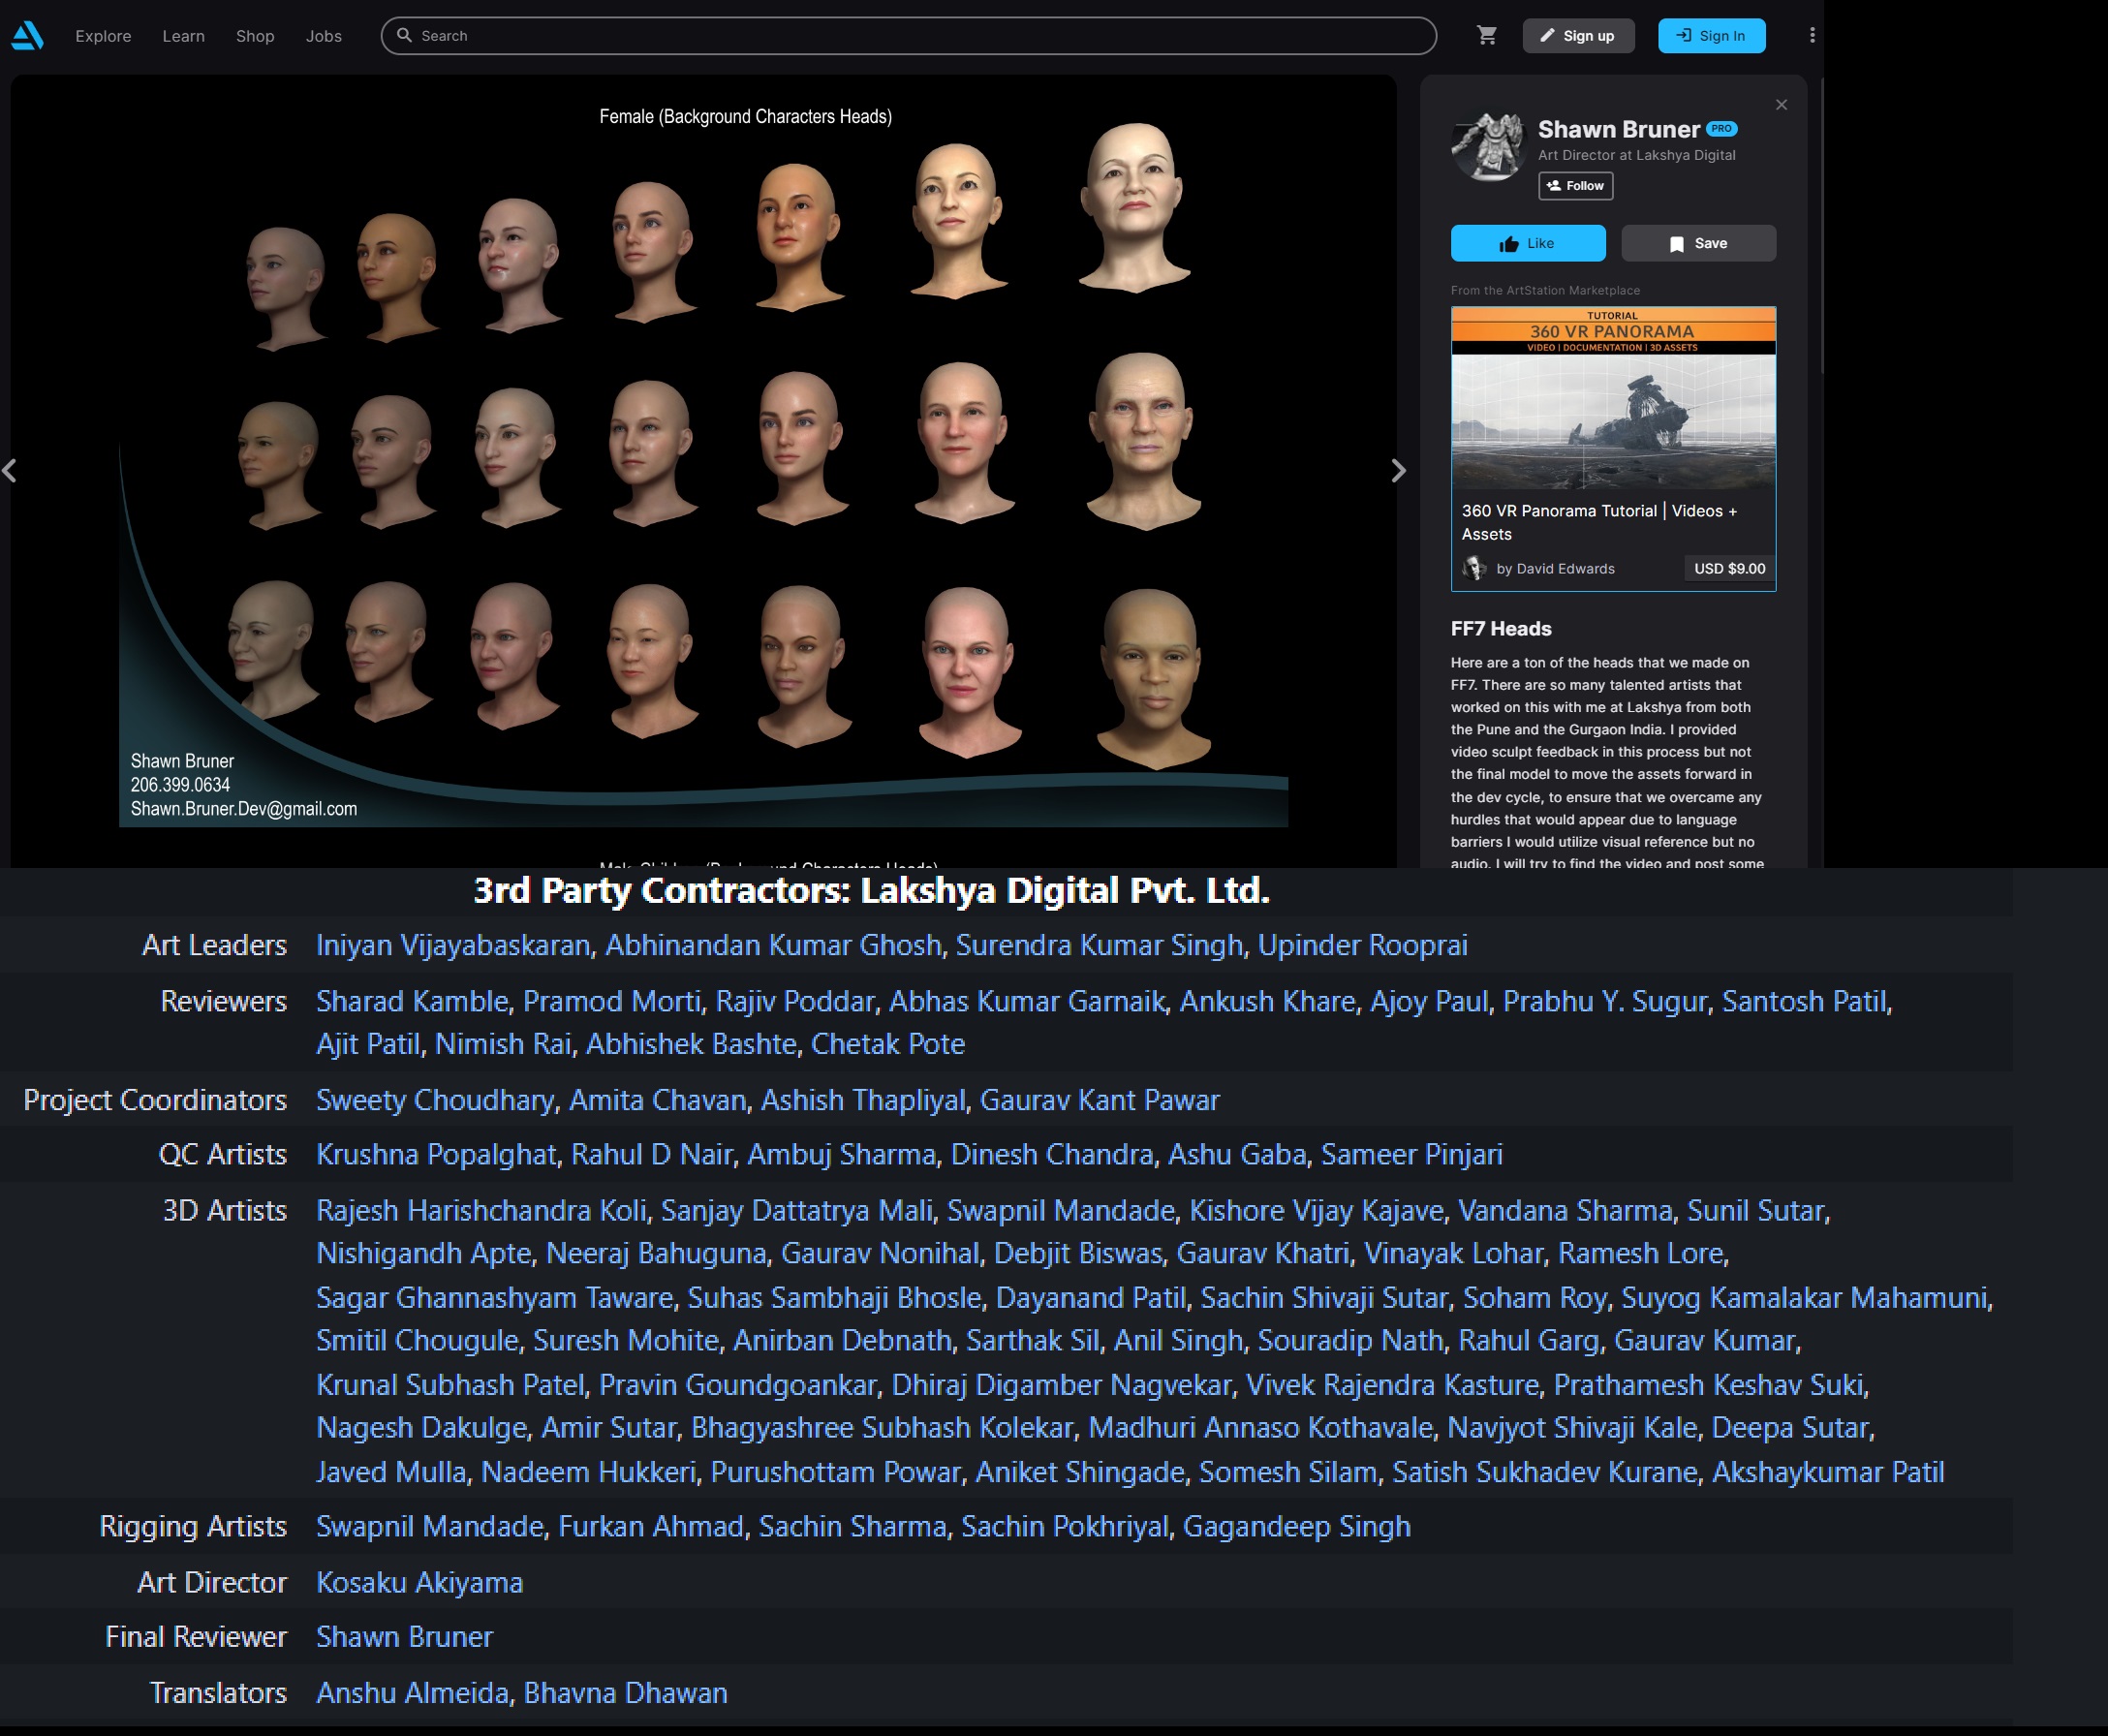Click the Shawn Bruner Final Reviewer link
Screen dimensions: 2108x1736
click(x=404, y=1636)
